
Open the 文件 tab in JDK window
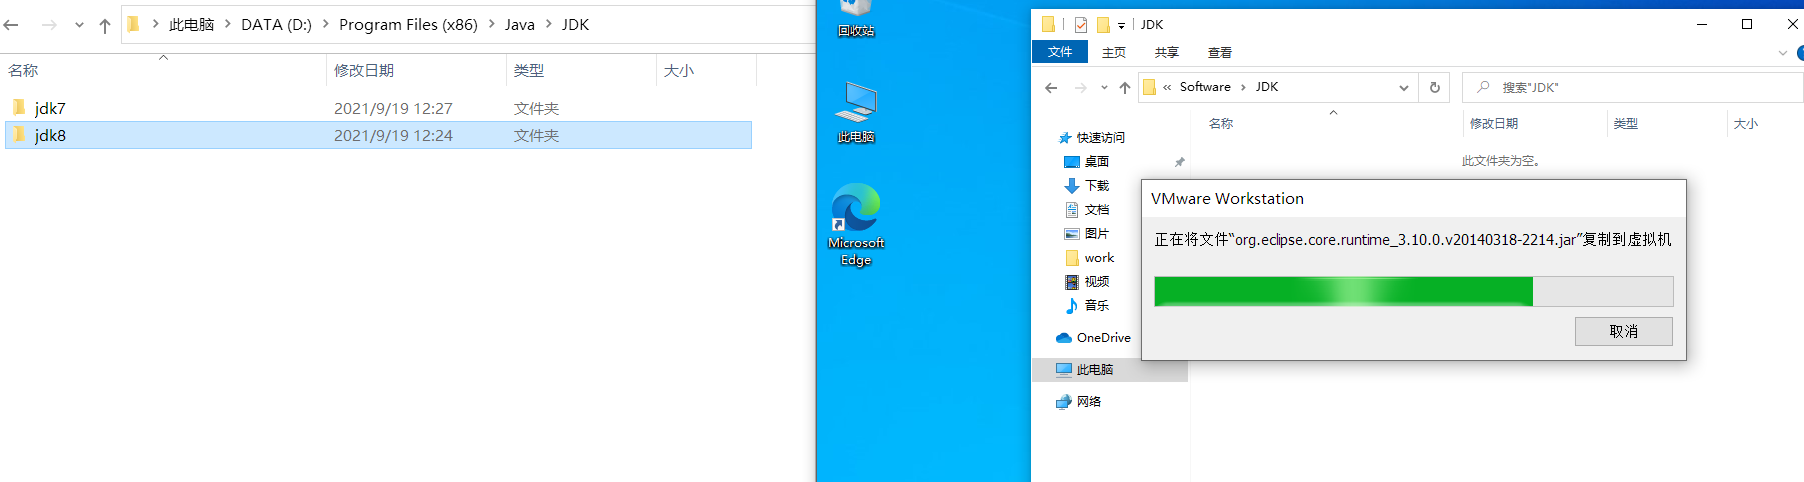pyautogui.click(x=1060, y=52)
